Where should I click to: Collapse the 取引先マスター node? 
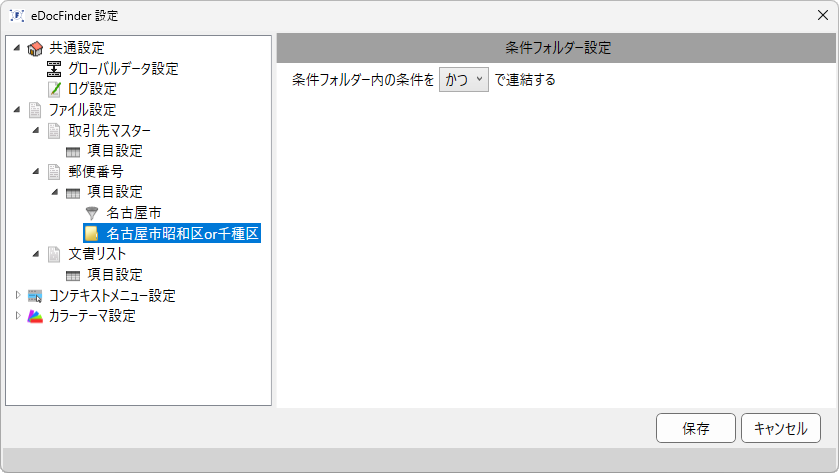tap(36, 130)
